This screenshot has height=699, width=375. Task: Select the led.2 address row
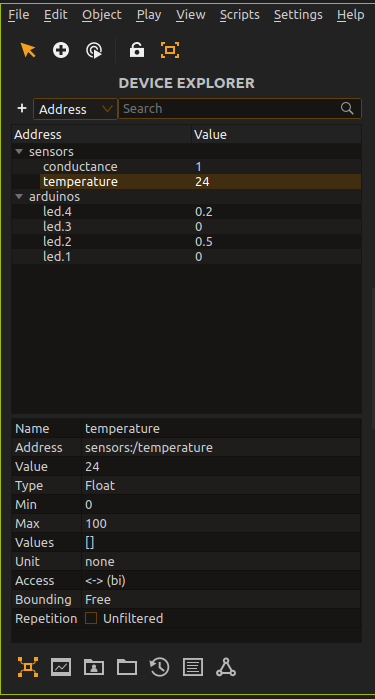(x=186, y=242)
